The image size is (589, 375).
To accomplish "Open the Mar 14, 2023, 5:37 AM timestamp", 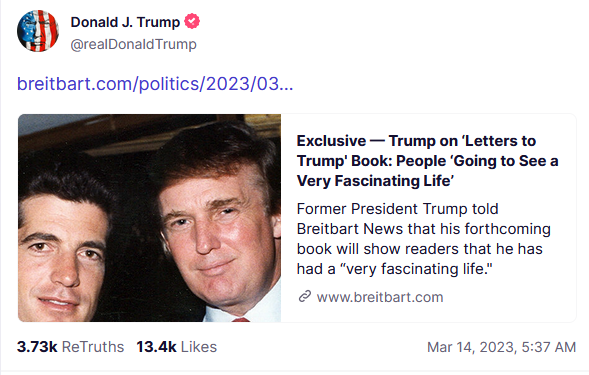I will [501, 347].
